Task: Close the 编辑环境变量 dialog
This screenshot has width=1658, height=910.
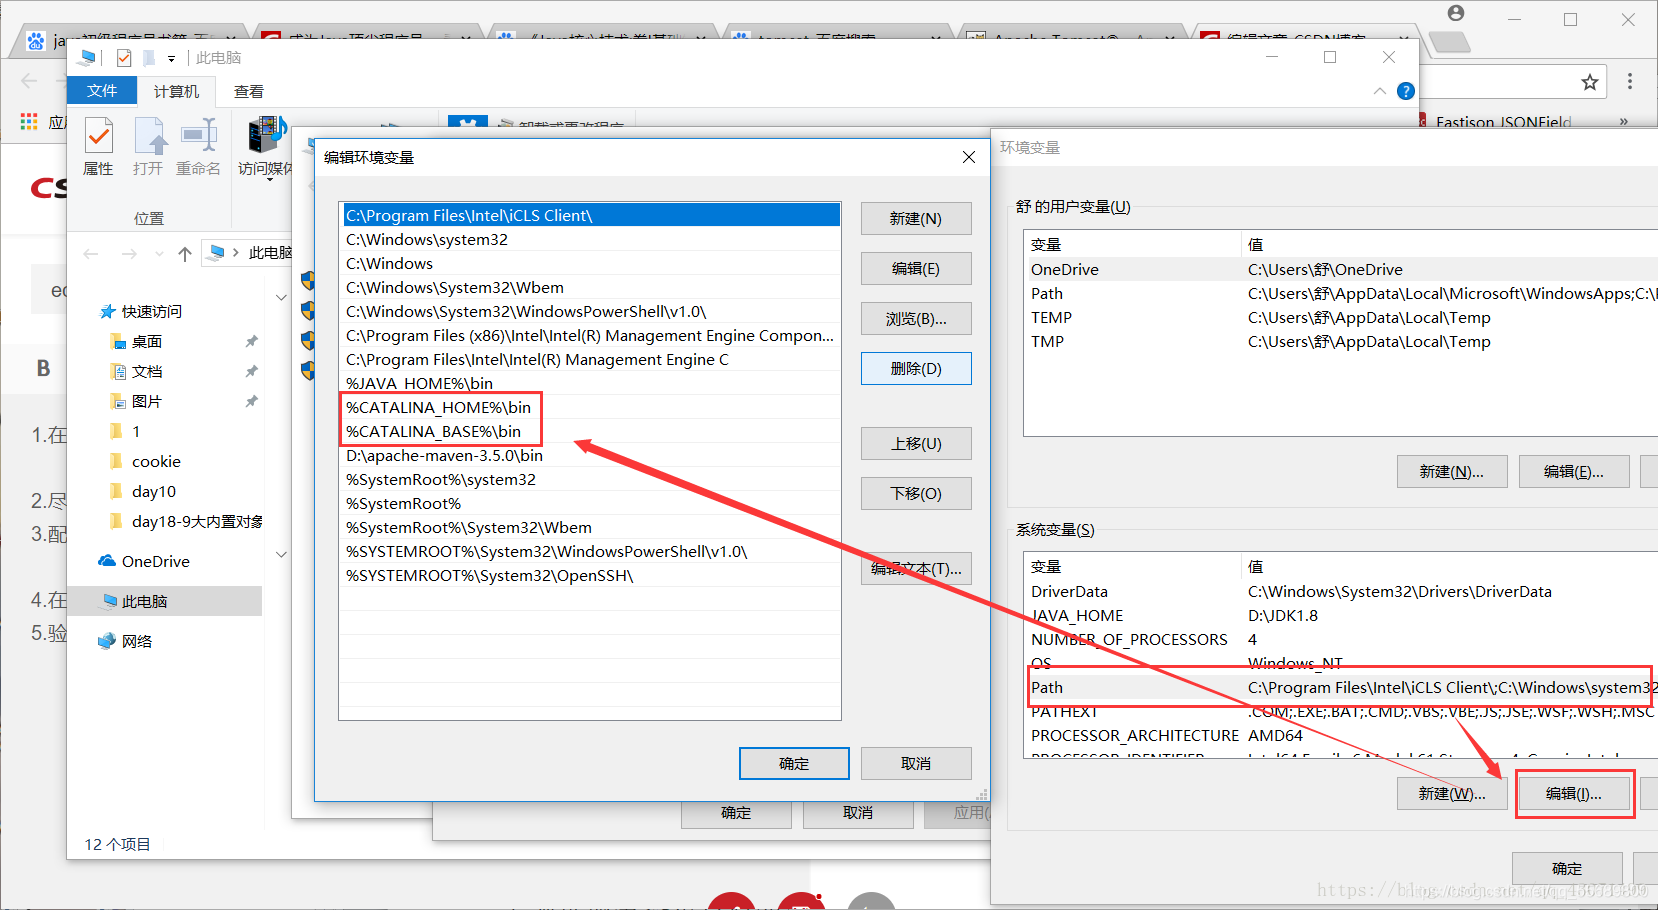Action: (968, 157)
